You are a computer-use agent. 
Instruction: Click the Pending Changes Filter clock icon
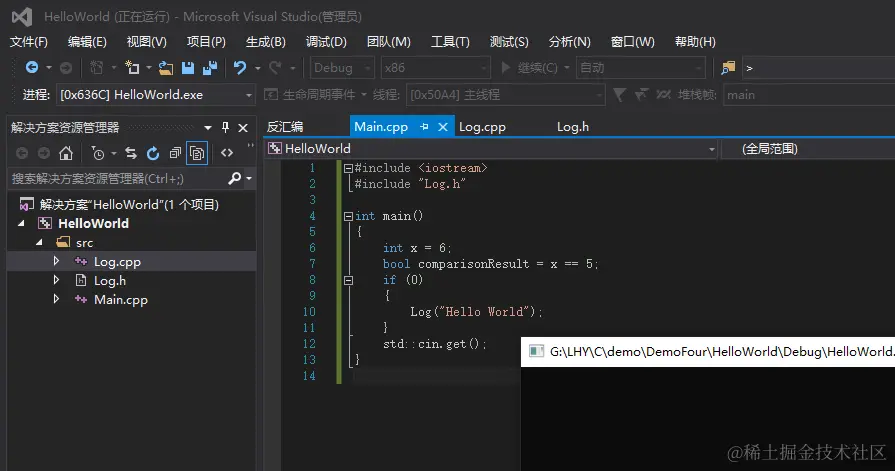coord(98,153)
